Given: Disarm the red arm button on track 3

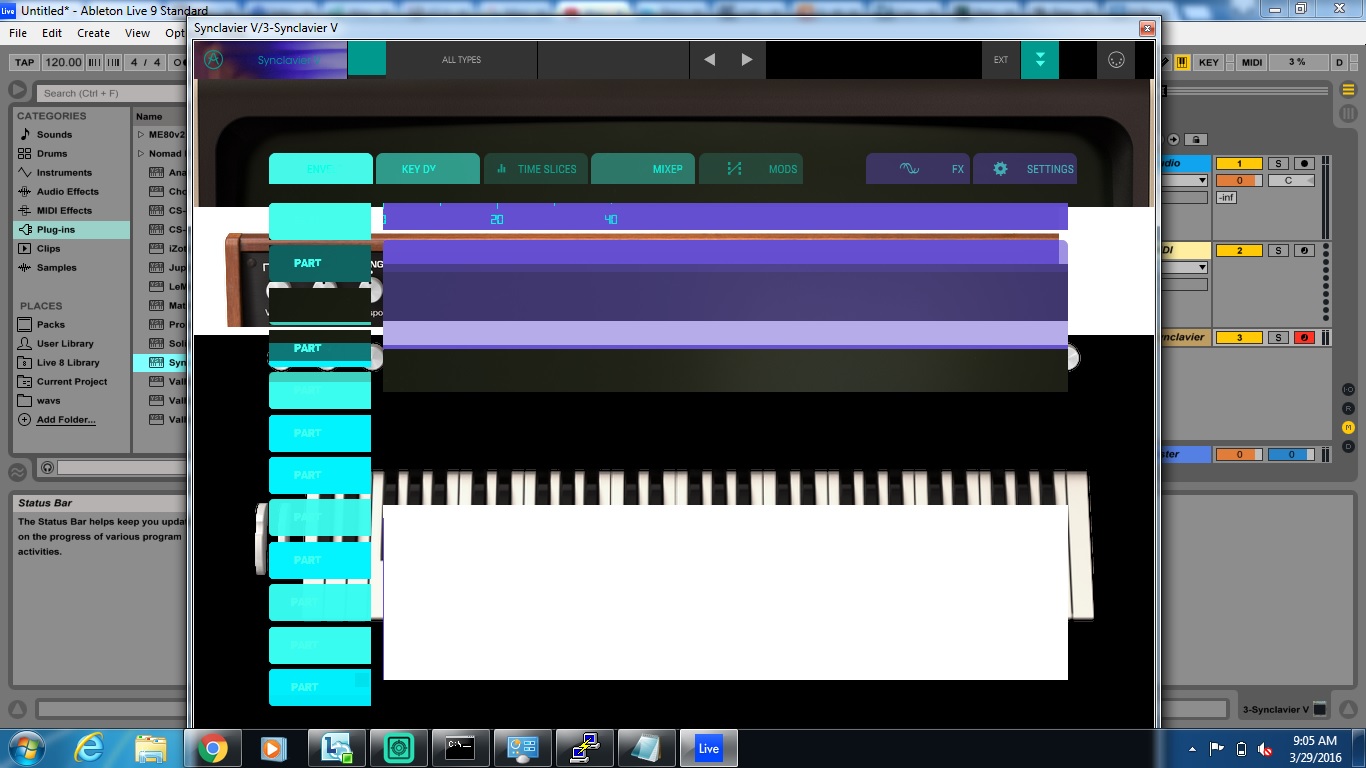Looking at the screenshot, I should click(1304, 338).
